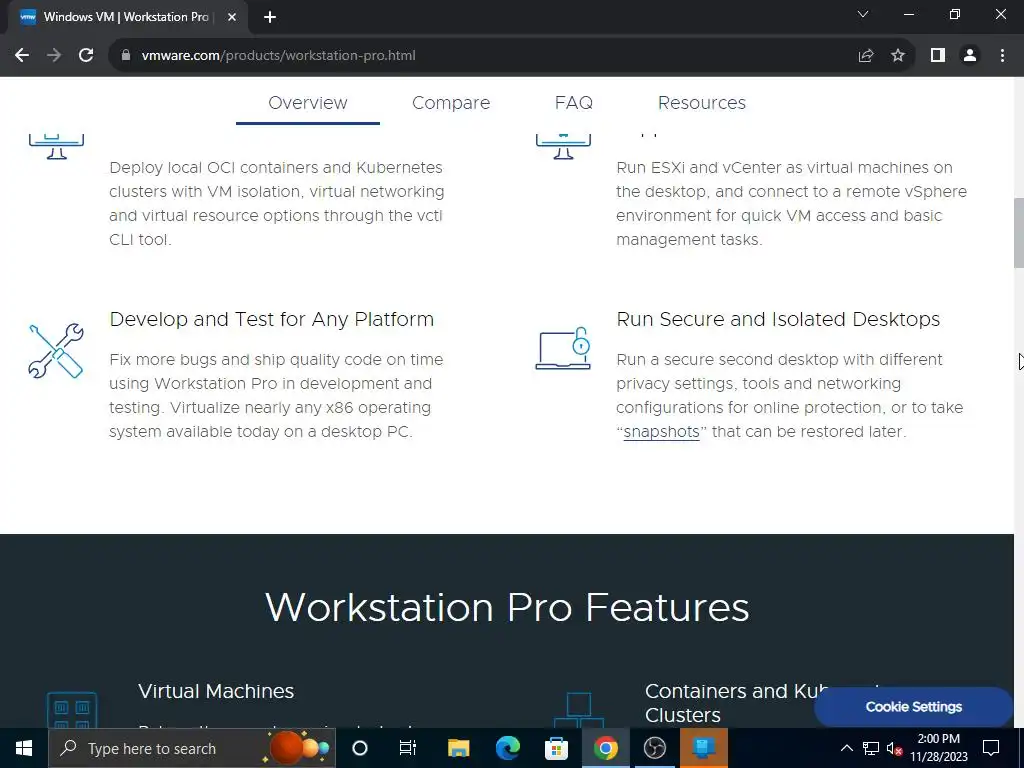Launch File Explorer from the taskbar

[458, 748]
